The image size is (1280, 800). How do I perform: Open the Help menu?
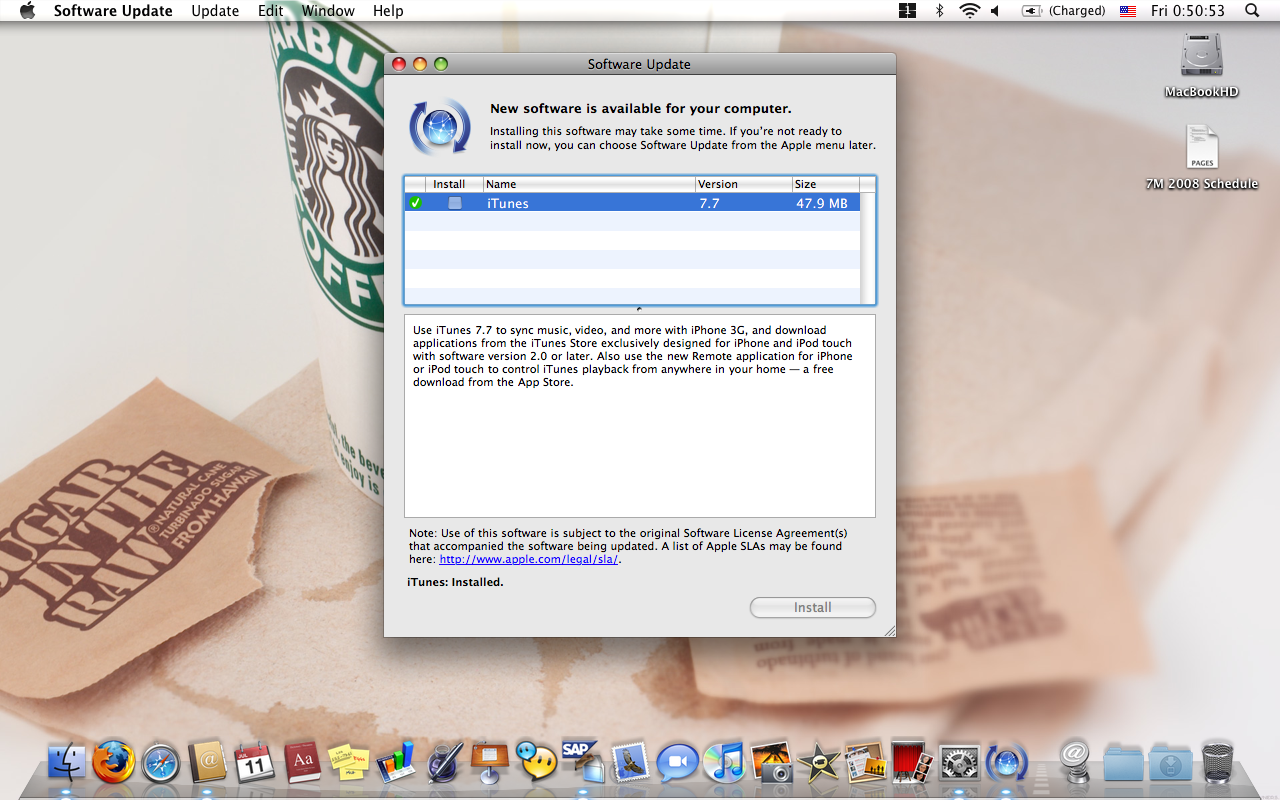tap(388, 11)
